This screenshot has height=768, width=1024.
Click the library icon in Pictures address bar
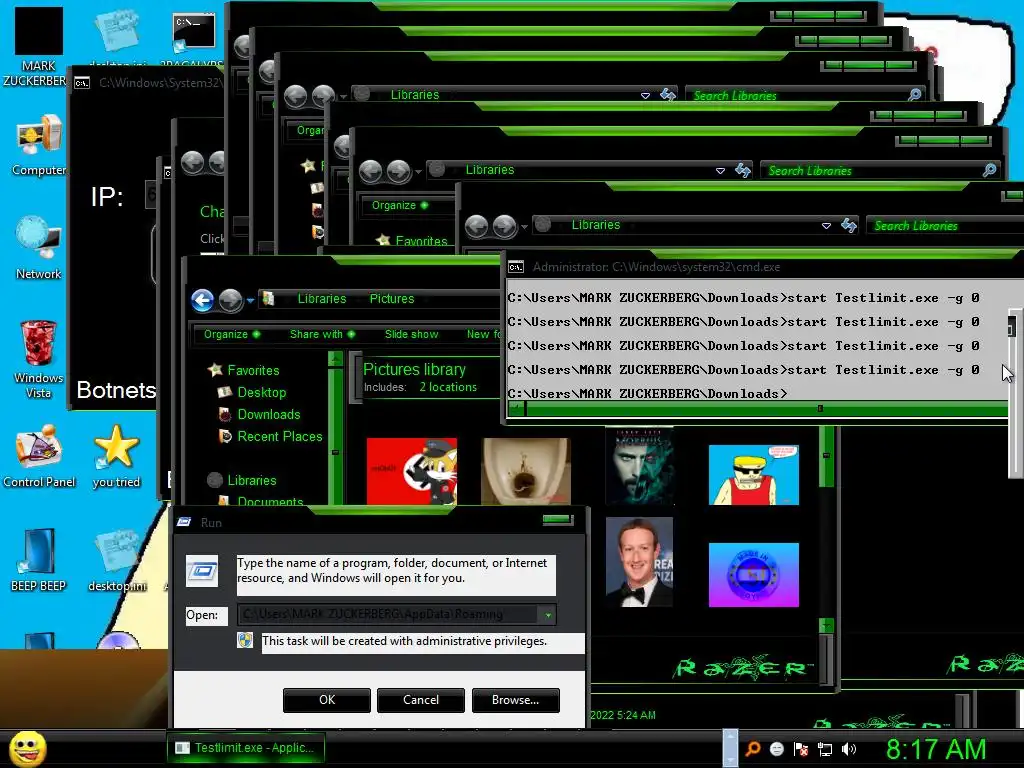pyautogui.click(x=268, y=299)
